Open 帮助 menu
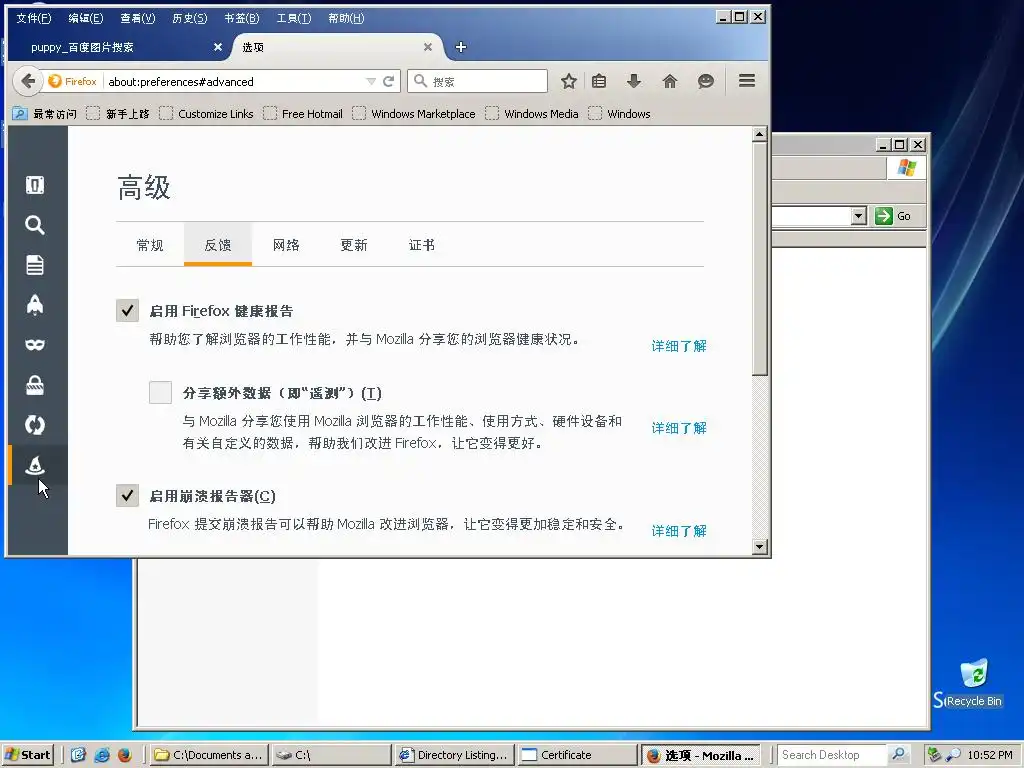This screenshot has height=768, width=1024. pyautogui.click(x=346, y=18)
